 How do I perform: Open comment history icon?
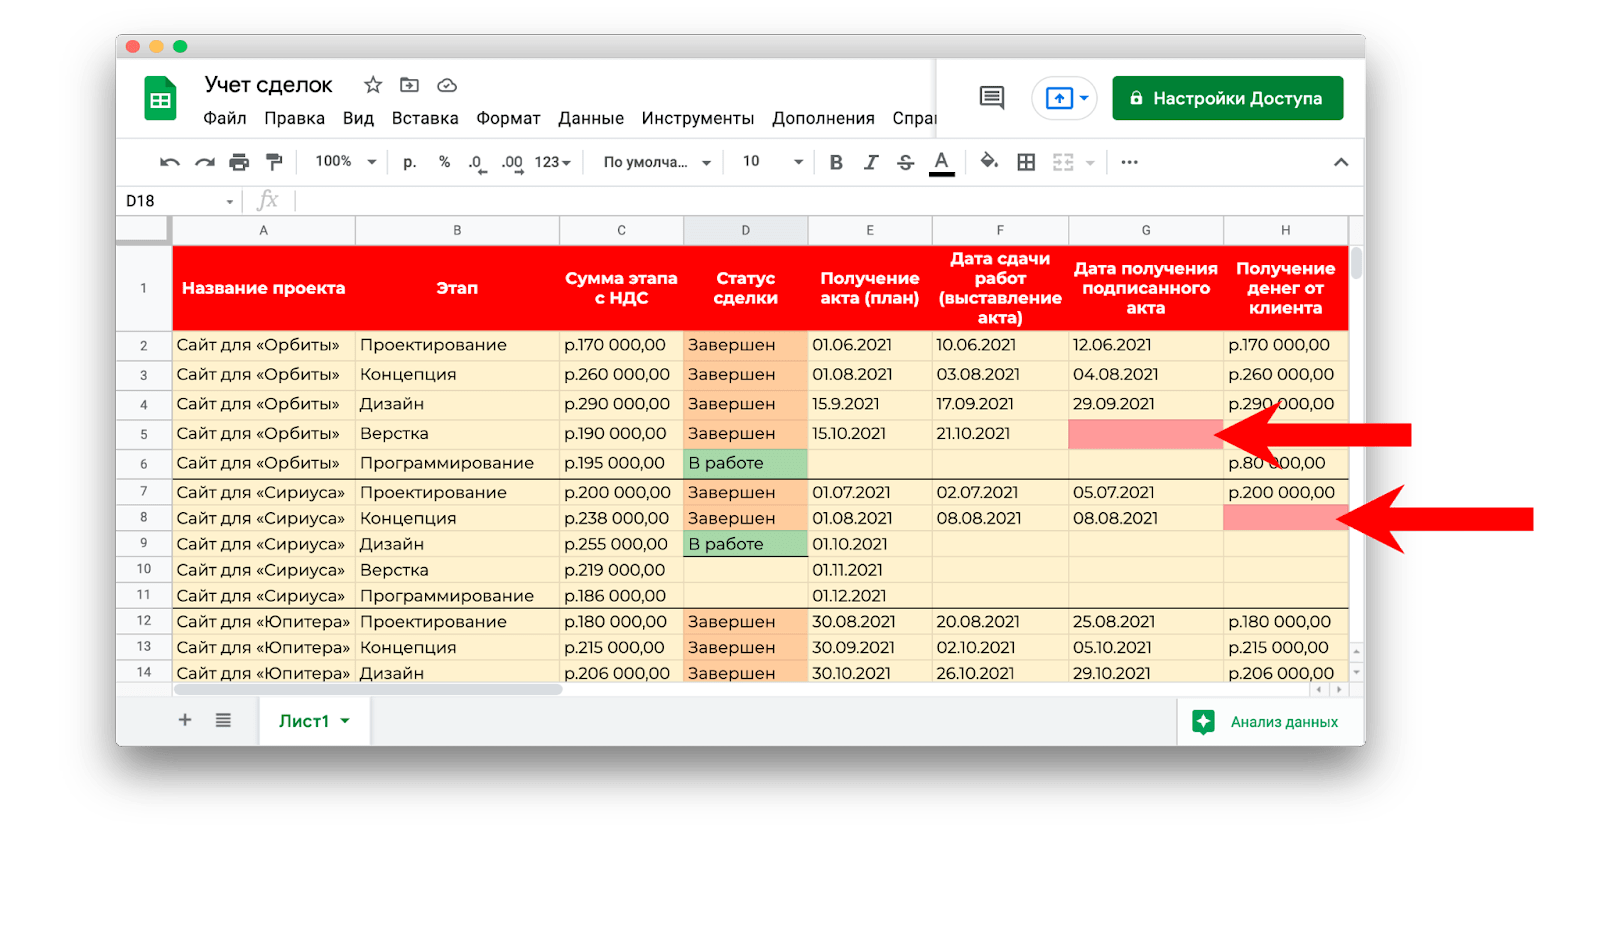(x=991, y=98)
